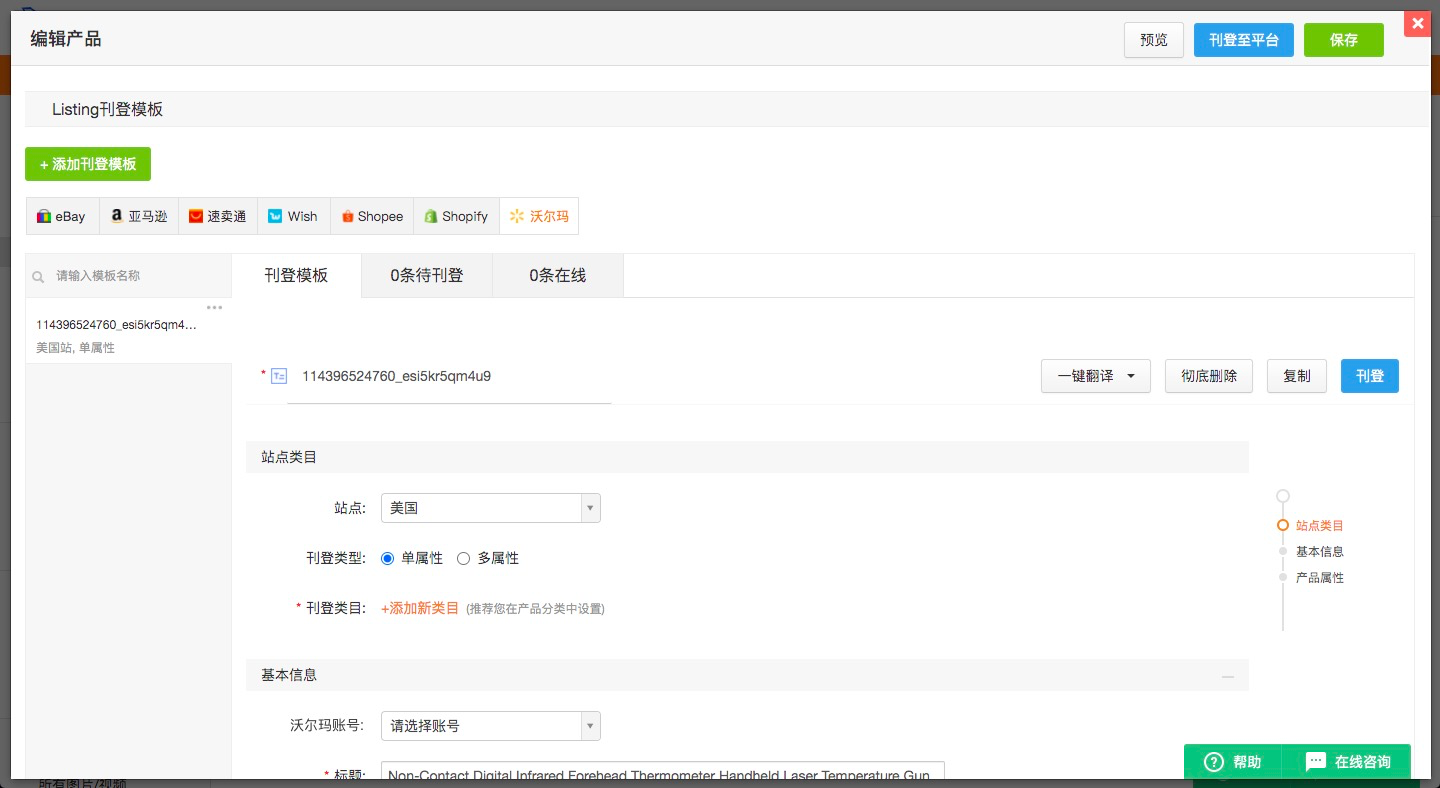This screenshot has width=1440, height=788.
Task: Select the 单属性 radio button
Action: pyautogui.click(x=388, y=559)
